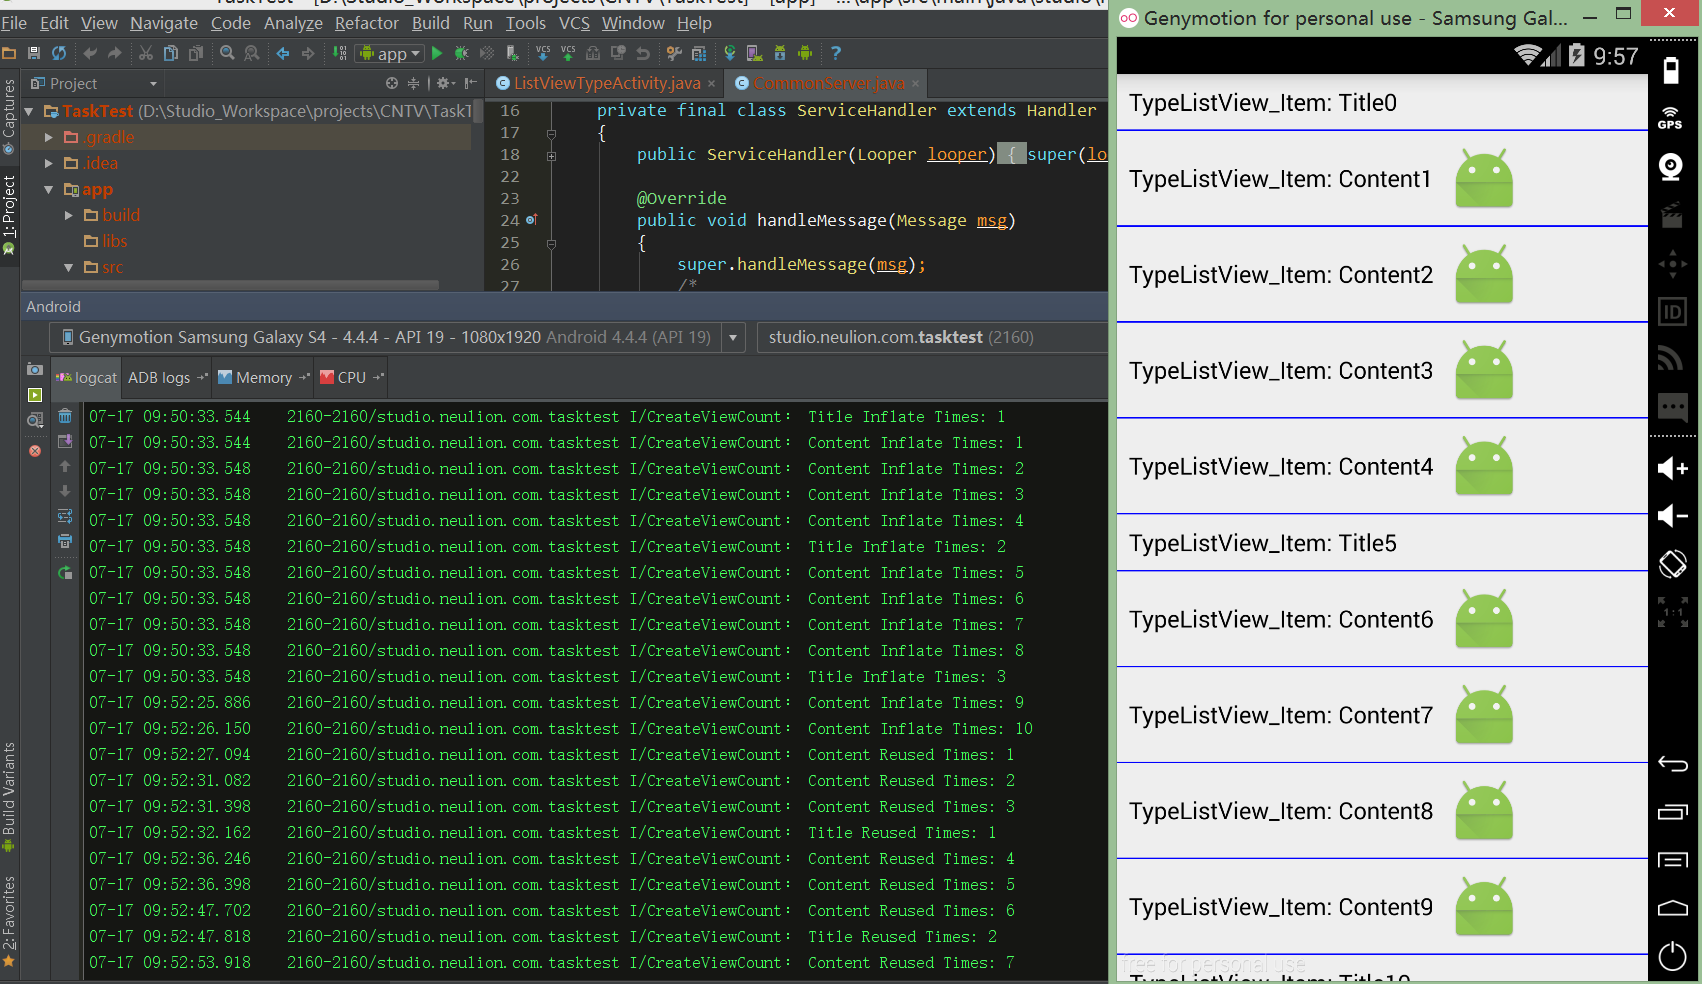
Task: Switch to the ADB logs tab
Action: tap(166, 377)
